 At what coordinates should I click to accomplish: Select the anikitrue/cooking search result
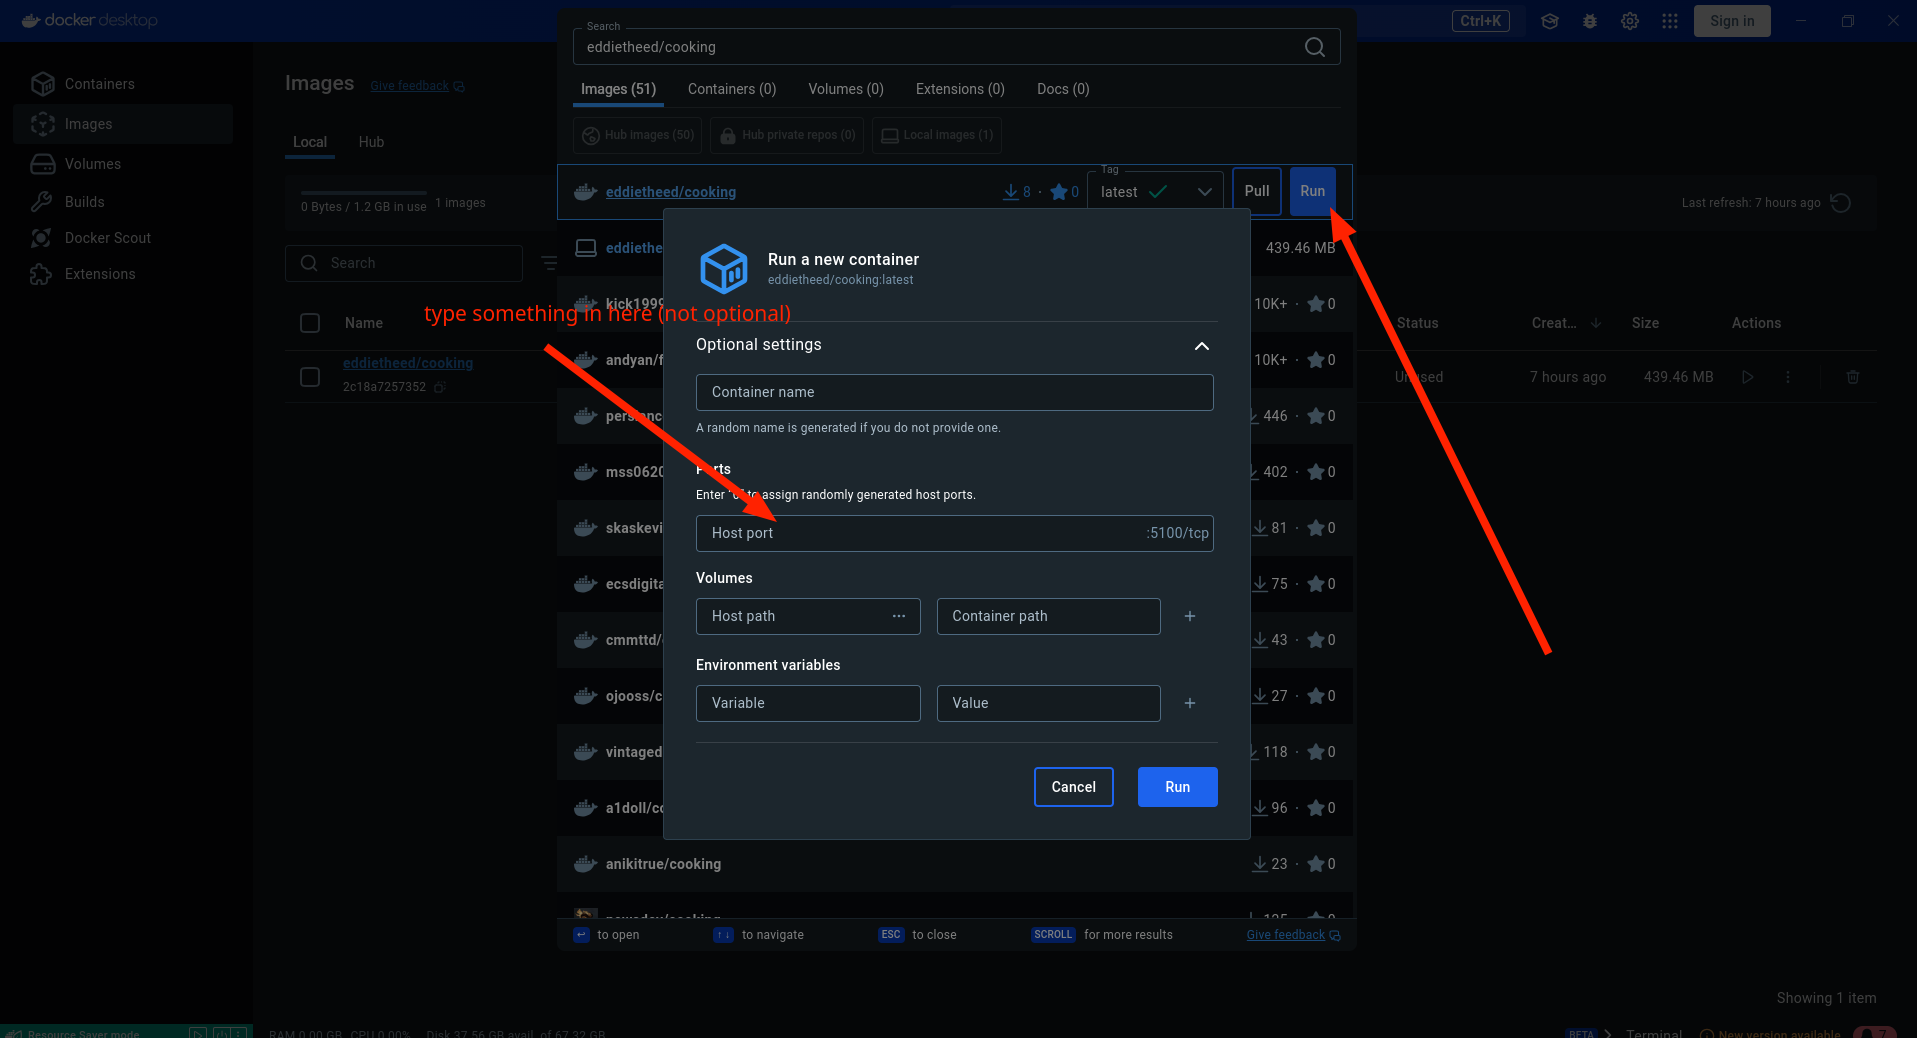[955, 864]
